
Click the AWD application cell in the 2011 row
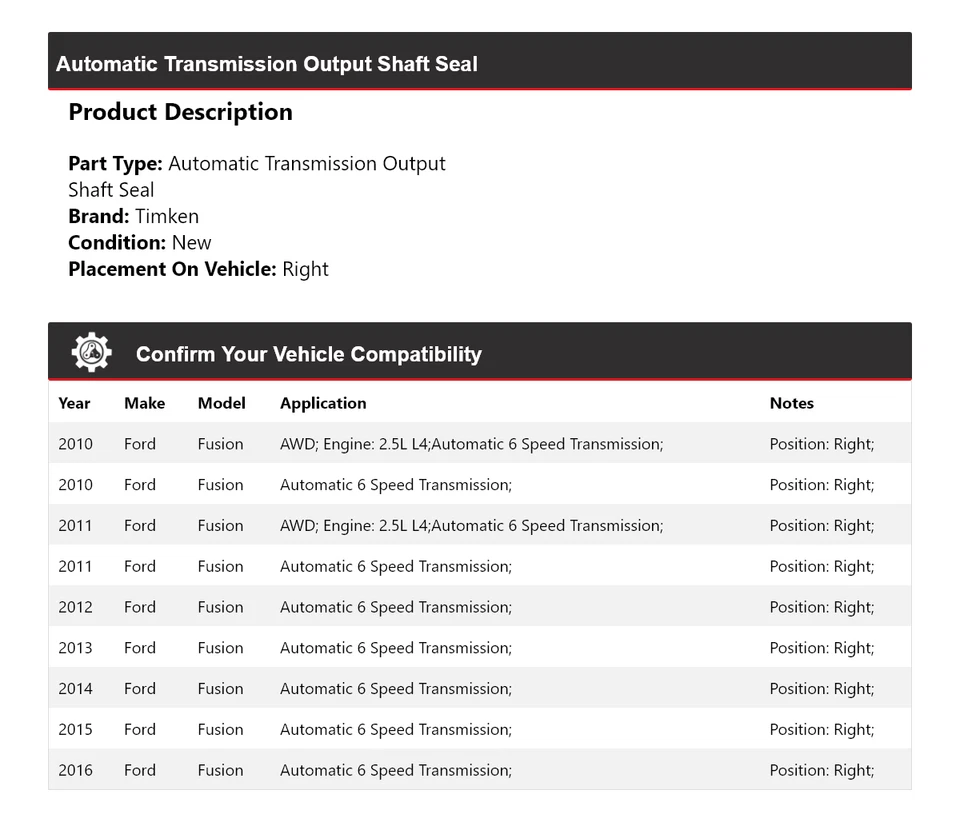[x=471, y=526]
